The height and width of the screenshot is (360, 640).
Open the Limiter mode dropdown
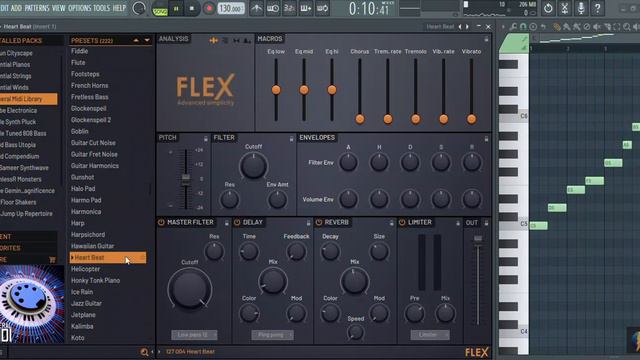(x=430, y=335)
